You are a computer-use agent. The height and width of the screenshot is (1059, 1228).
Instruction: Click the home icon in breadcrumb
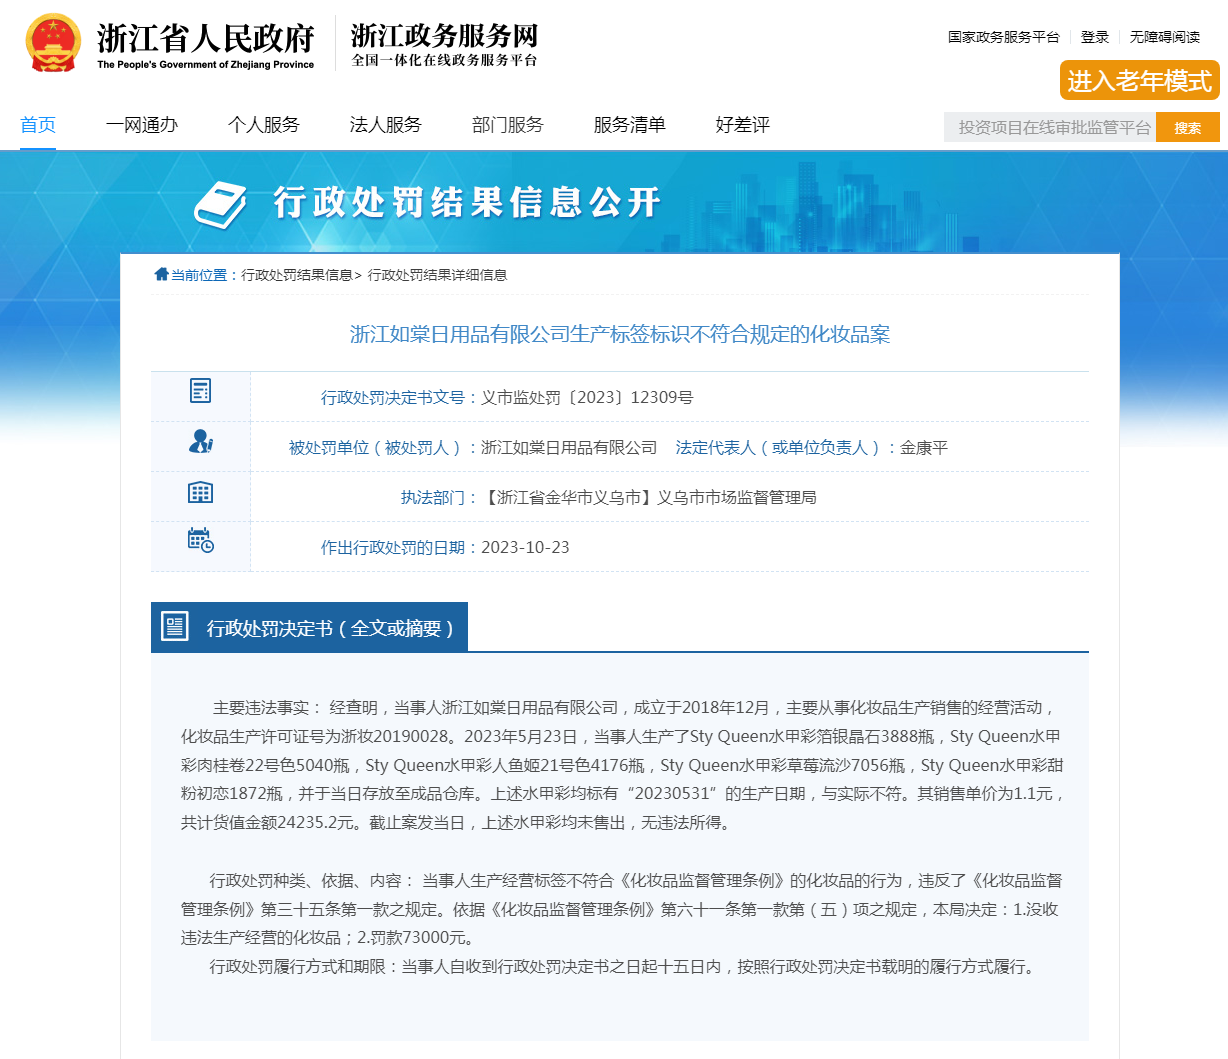161,274
